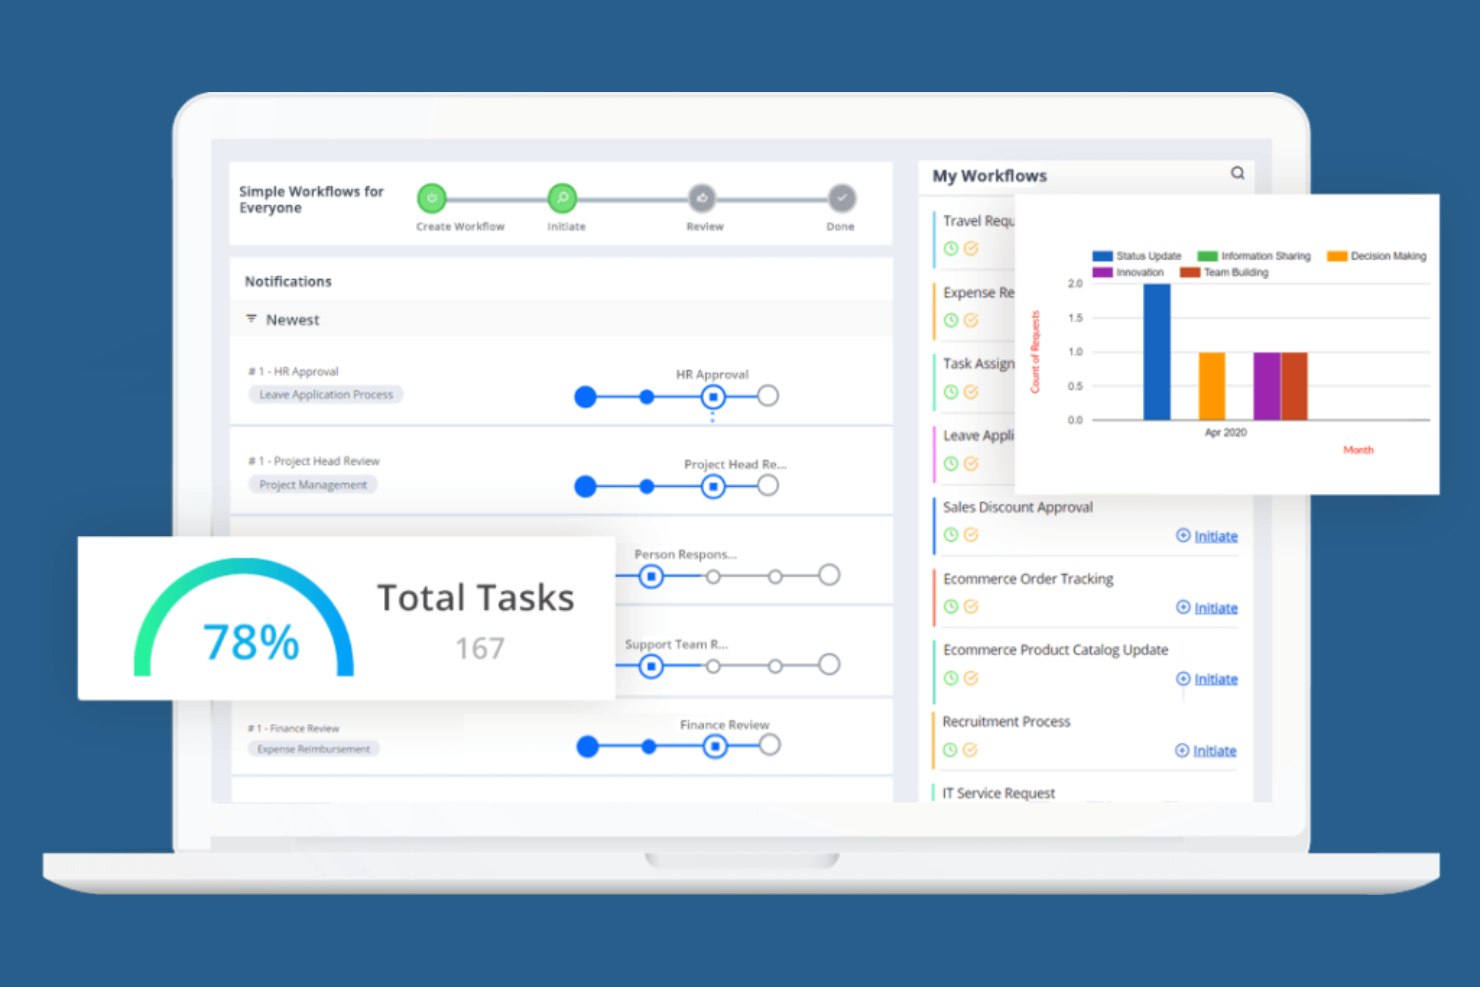Click the green Initiate magnifier step icon
1480x987 pixels.
tap(561, 198)
